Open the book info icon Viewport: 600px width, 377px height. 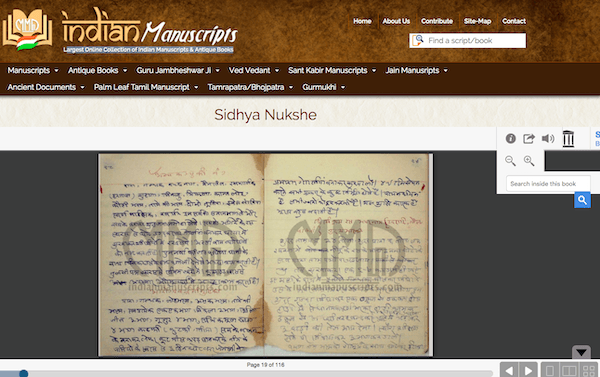tap(510, 139)
